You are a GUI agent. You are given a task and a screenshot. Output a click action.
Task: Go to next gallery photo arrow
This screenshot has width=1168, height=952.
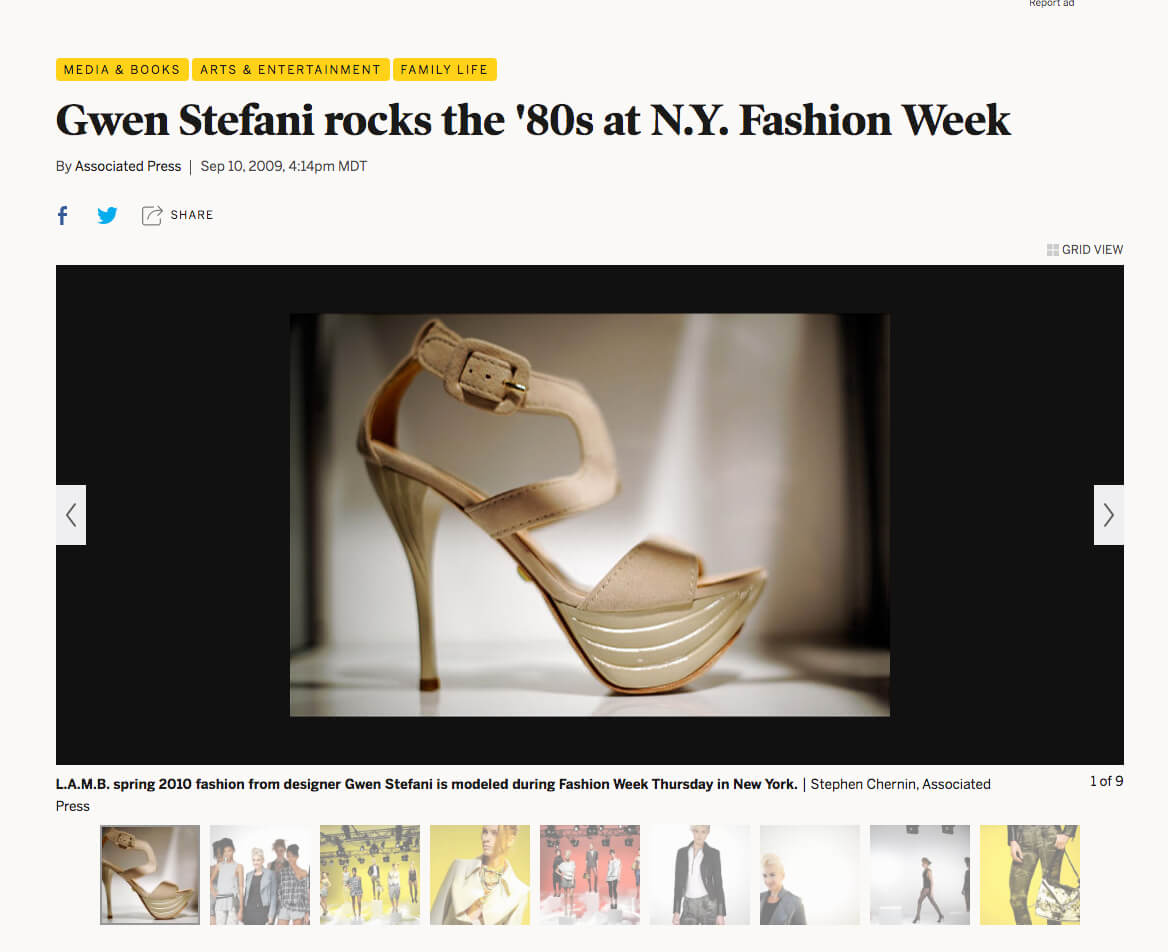click(1108, 515)
